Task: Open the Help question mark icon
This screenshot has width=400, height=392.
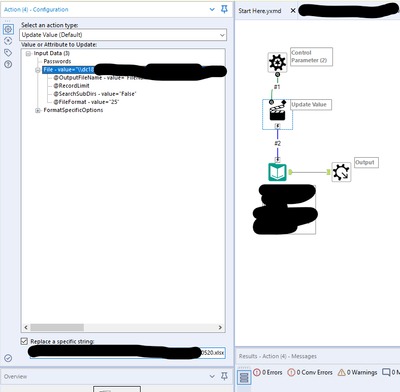Action: point(8,64)
